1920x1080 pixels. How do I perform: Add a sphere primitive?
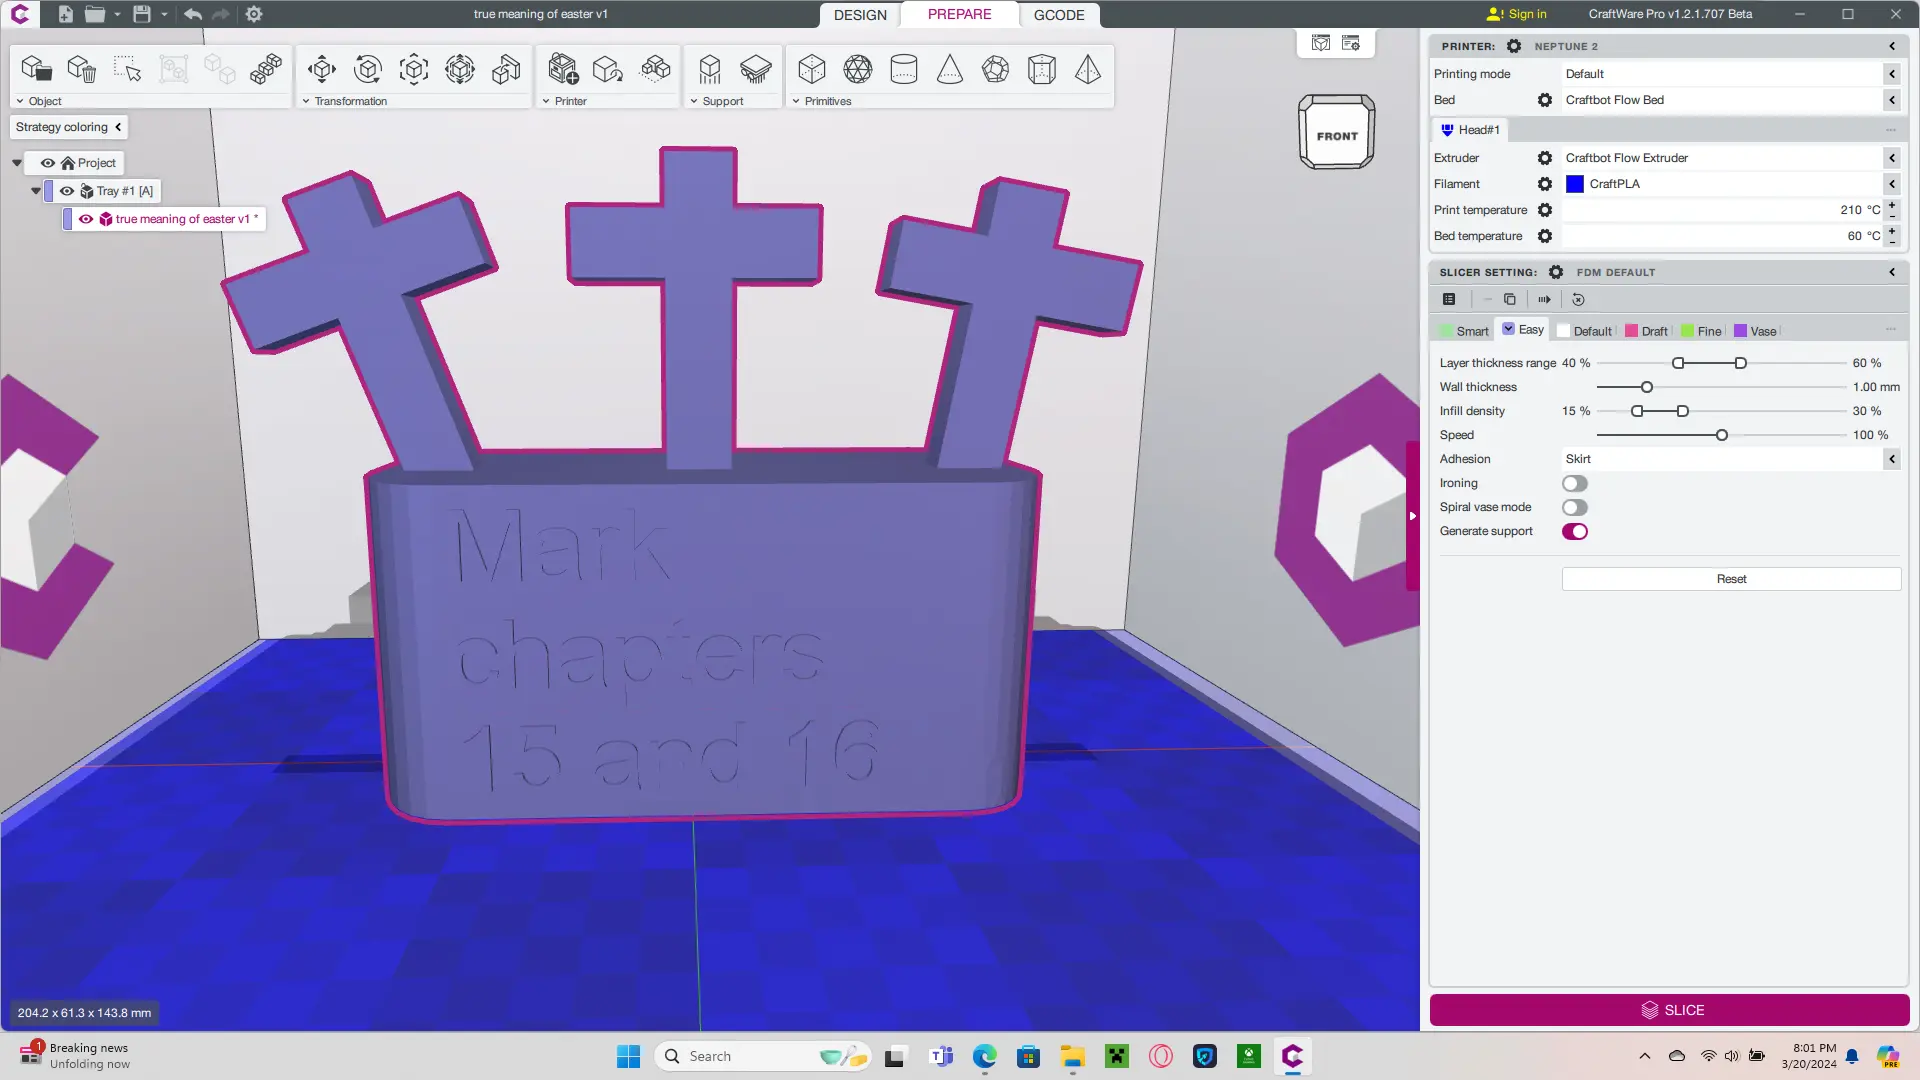[858, 69]
